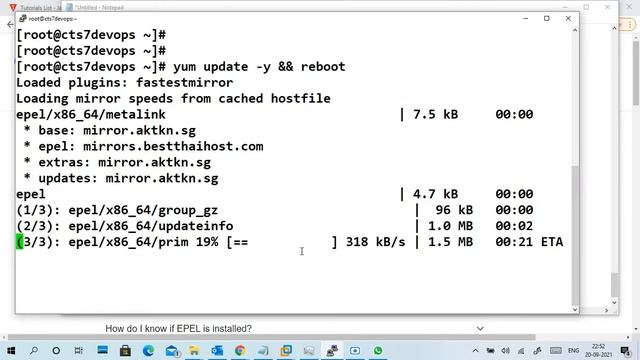
Task: Click PuTTY vertical scrollbar thumb
Action: click(575, 235)
